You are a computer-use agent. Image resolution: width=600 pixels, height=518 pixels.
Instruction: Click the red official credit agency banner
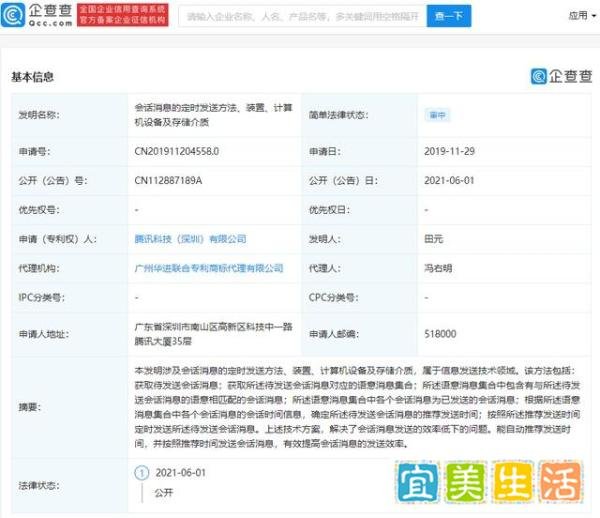(x=122, y=15)
